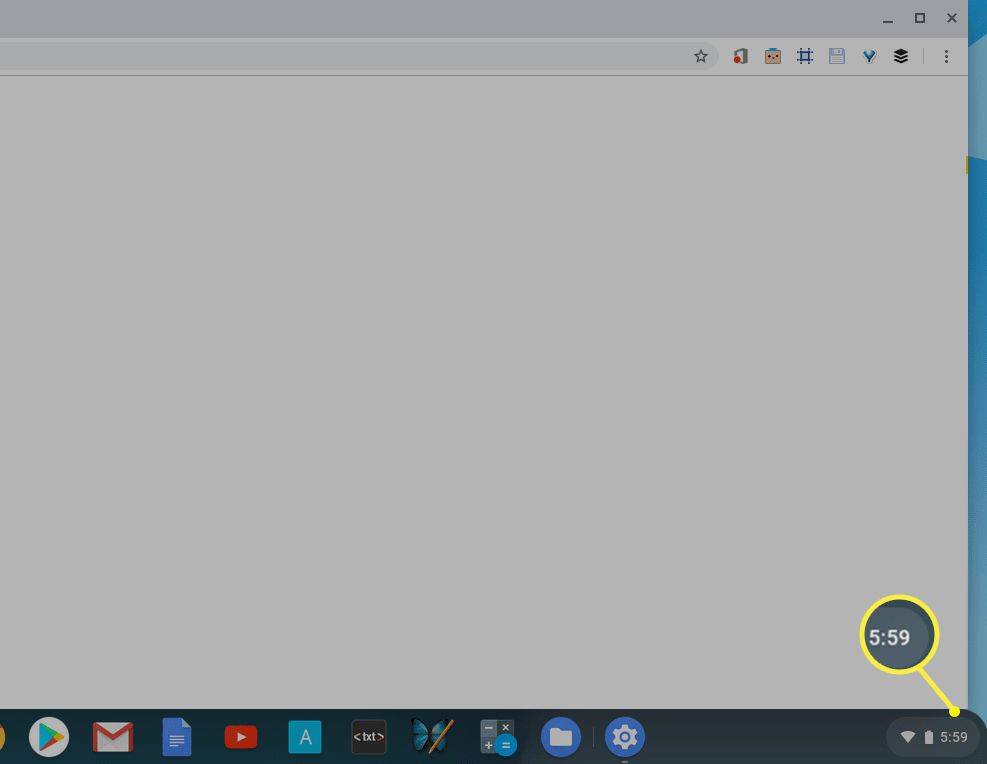Launch Google Play Store from the shelf
This screenshot has width=987, height=764.
49,738
